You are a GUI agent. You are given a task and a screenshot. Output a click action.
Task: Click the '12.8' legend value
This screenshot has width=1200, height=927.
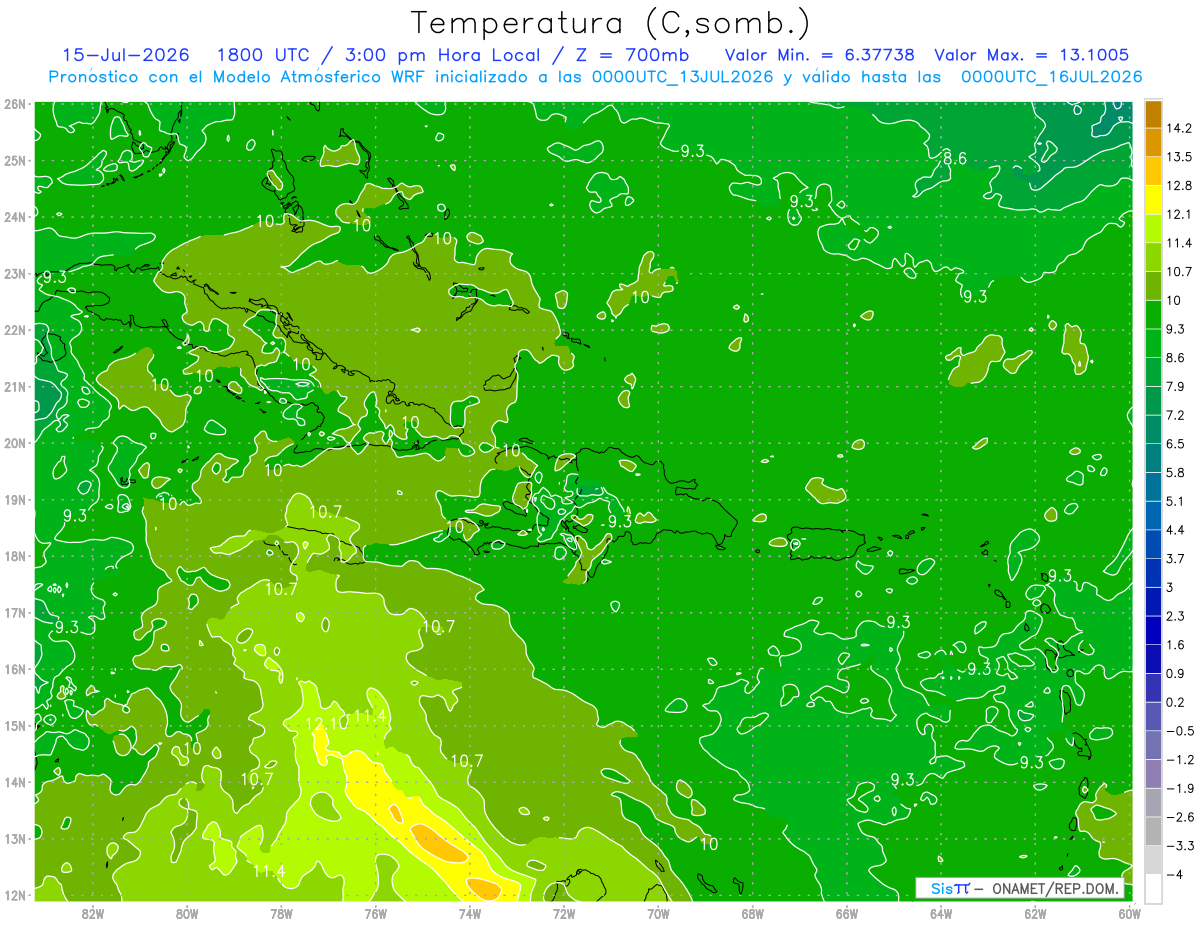click(1179, 185)
